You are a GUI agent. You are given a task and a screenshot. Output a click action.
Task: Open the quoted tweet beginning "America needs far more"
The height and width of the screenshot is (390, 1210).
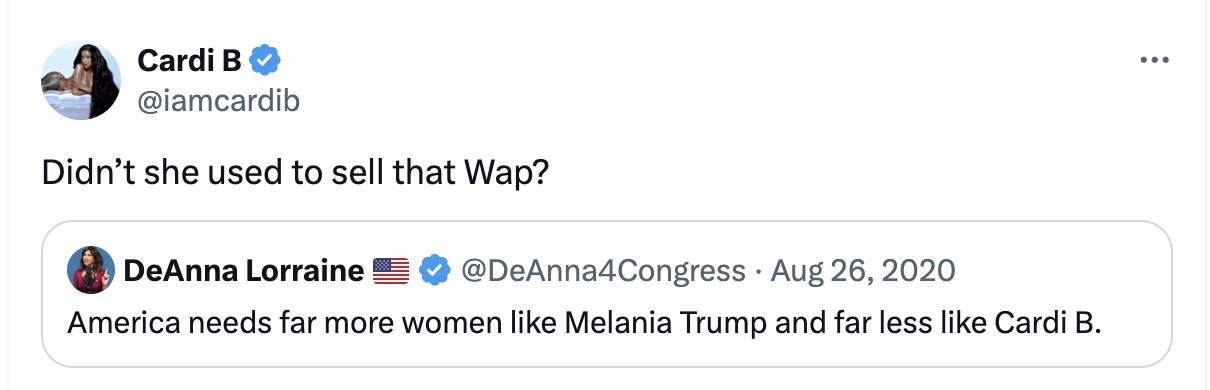coord(606,294)
